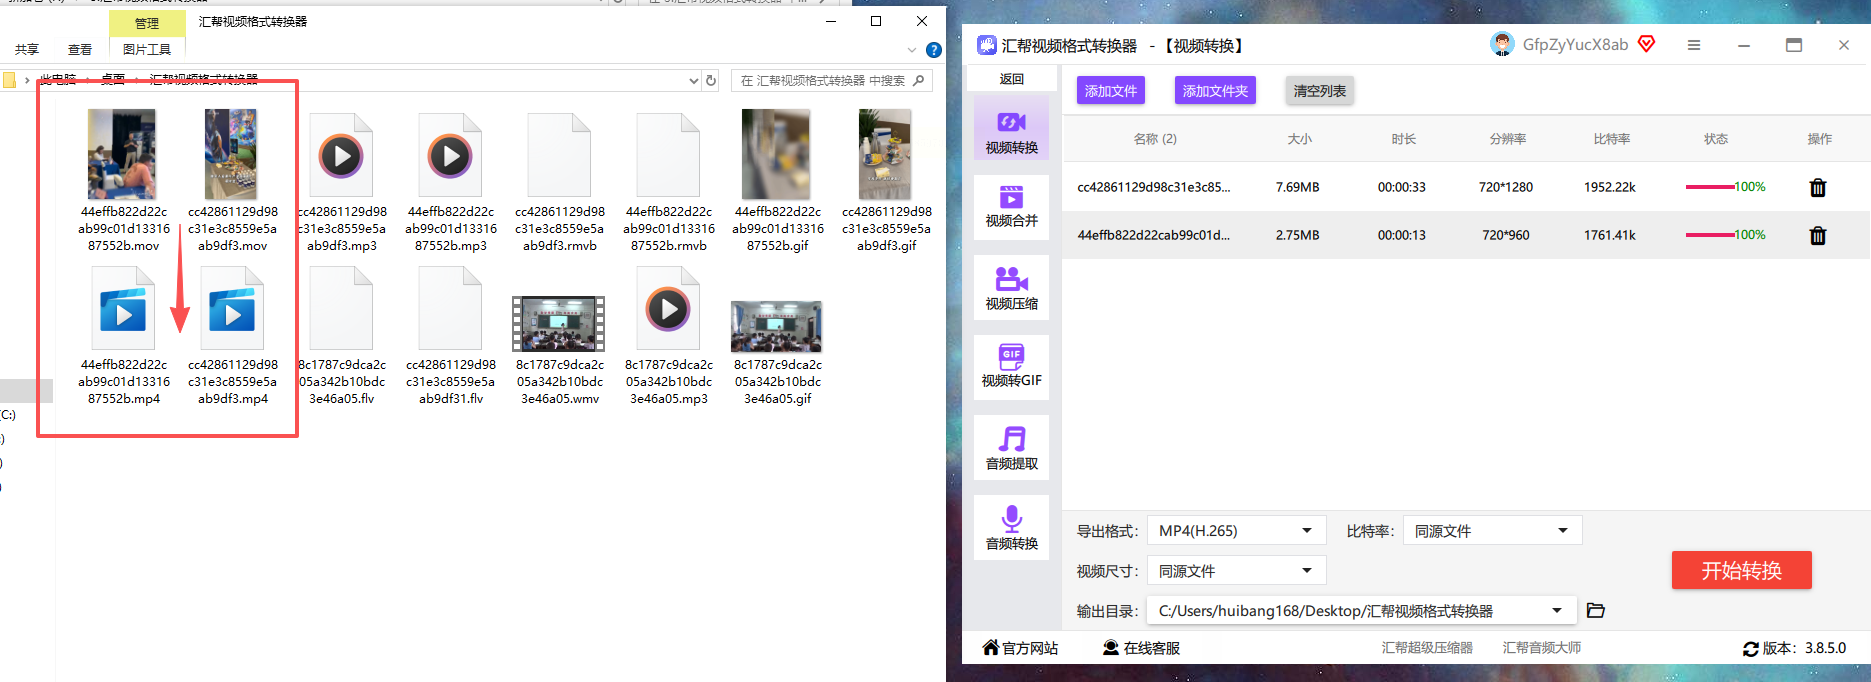The height and width of the screenshot is (682, 1871).
Task: Expand the 输出目录 path dropdown
Action: pyautogui.click(x=1362, y=611)
